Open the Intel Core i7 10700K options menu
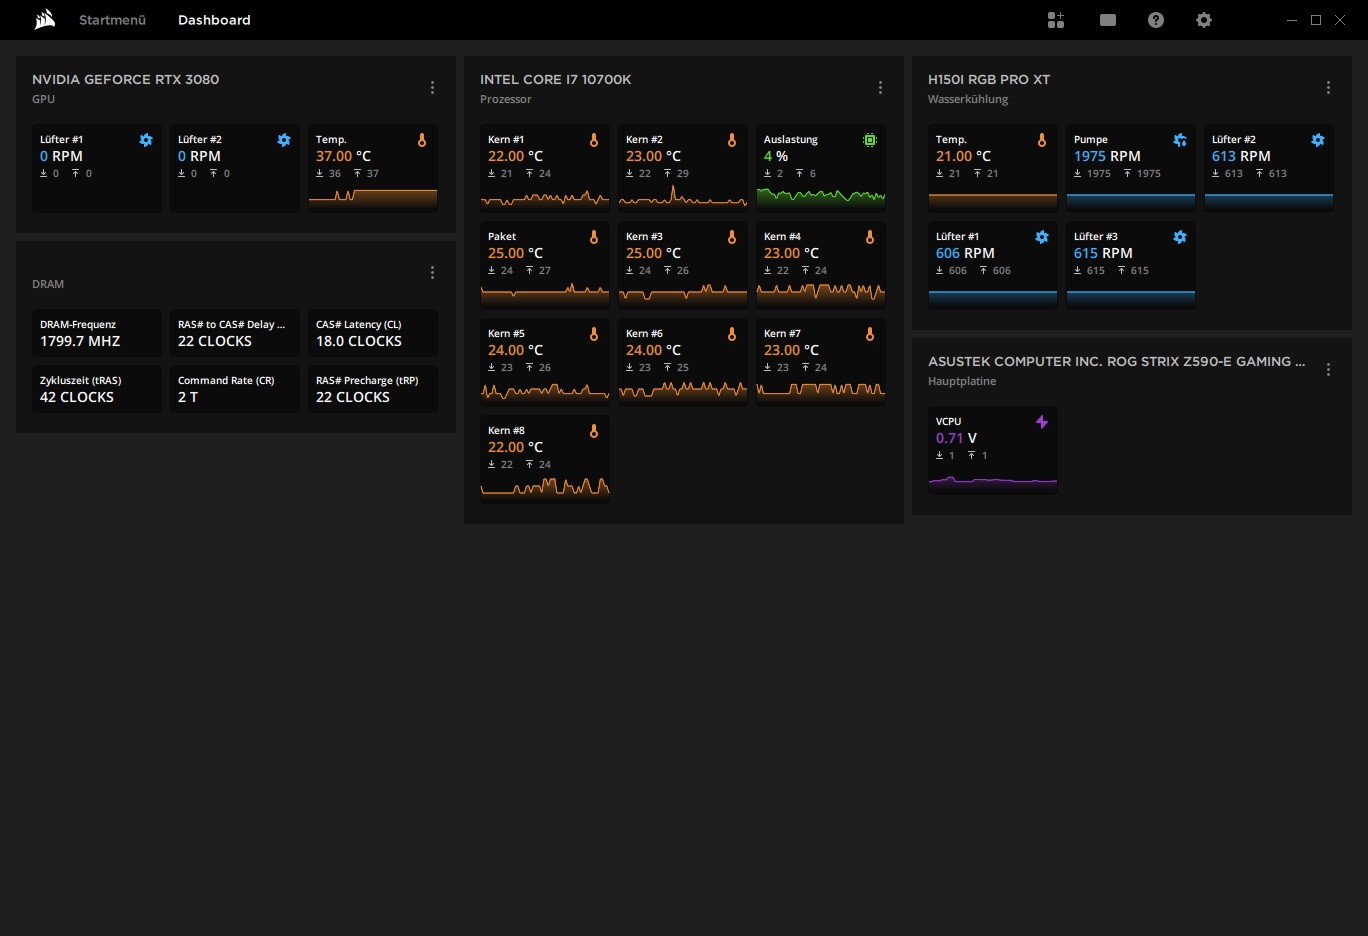The height and width of the screenshot is (936, 1368). (880, 88)
